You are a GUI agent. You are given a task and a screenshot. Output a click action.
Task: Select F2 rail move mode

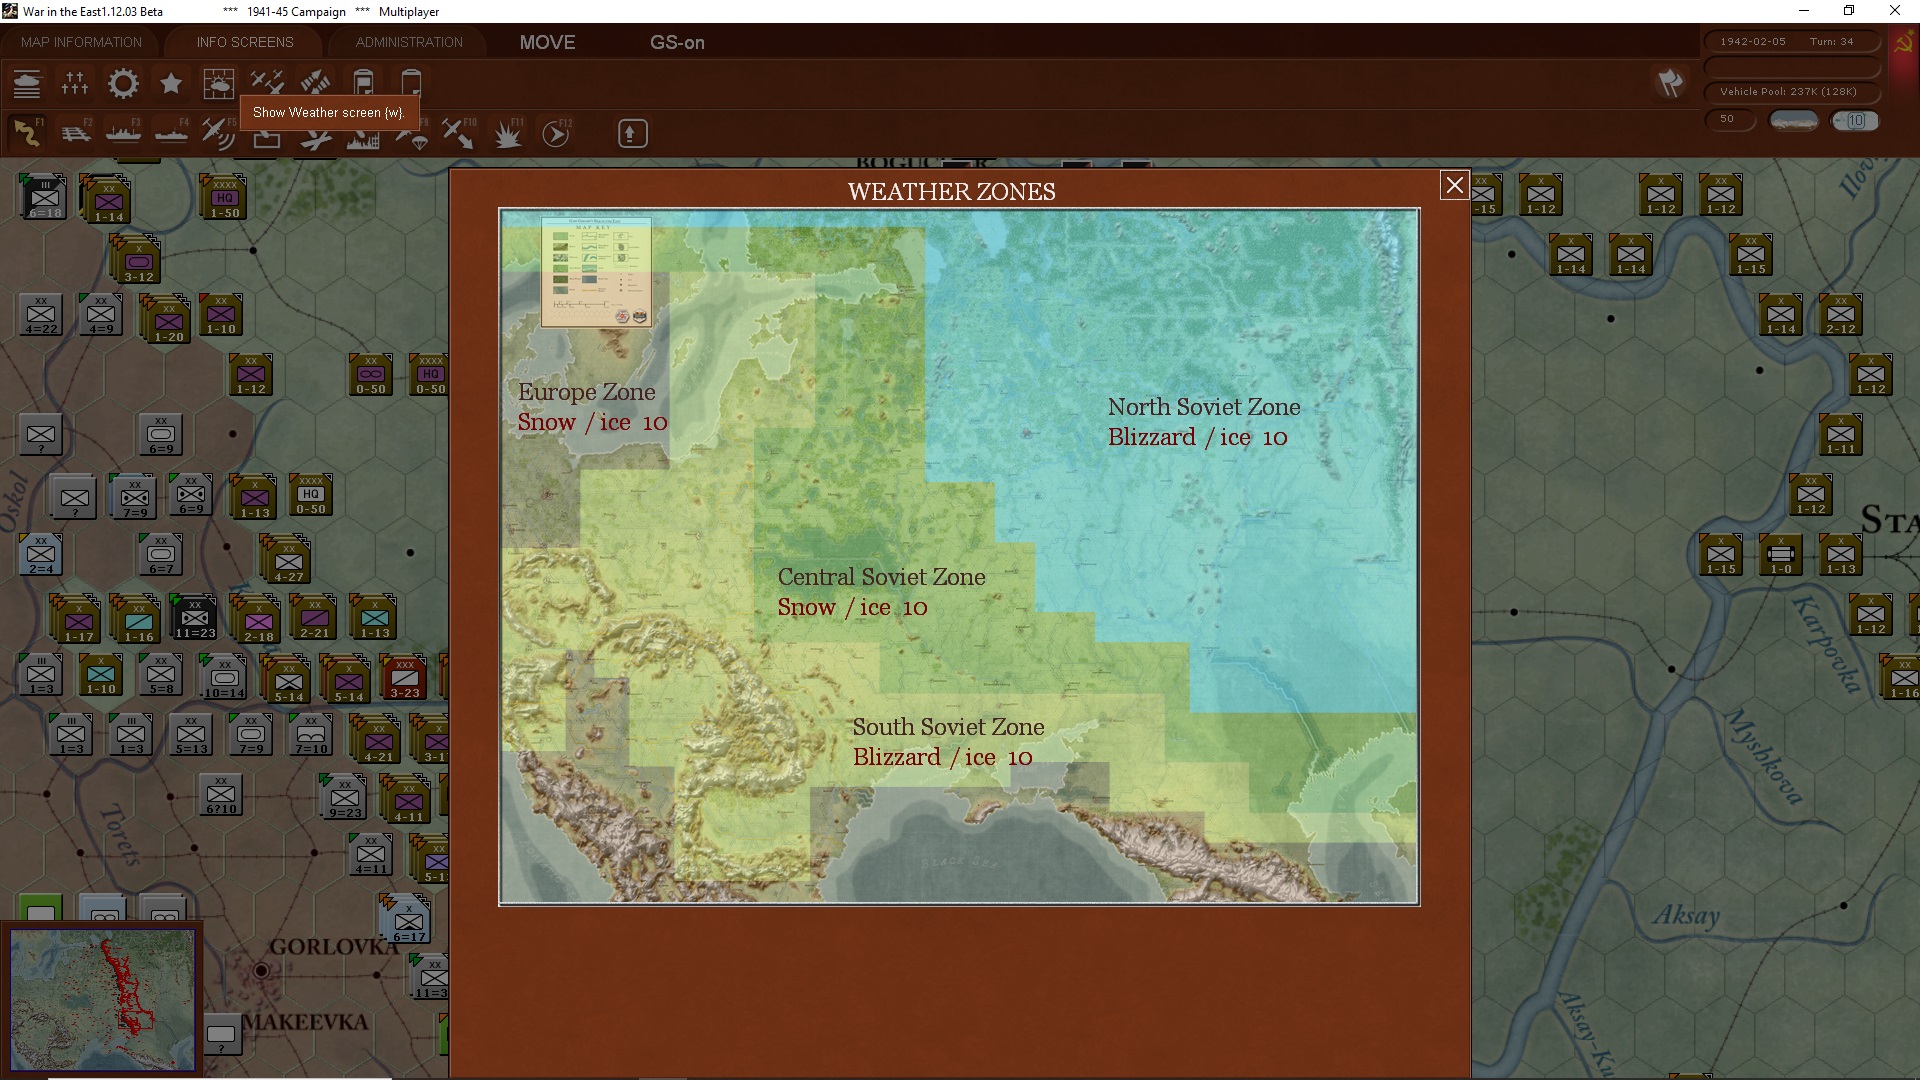[x=76, y=133]
